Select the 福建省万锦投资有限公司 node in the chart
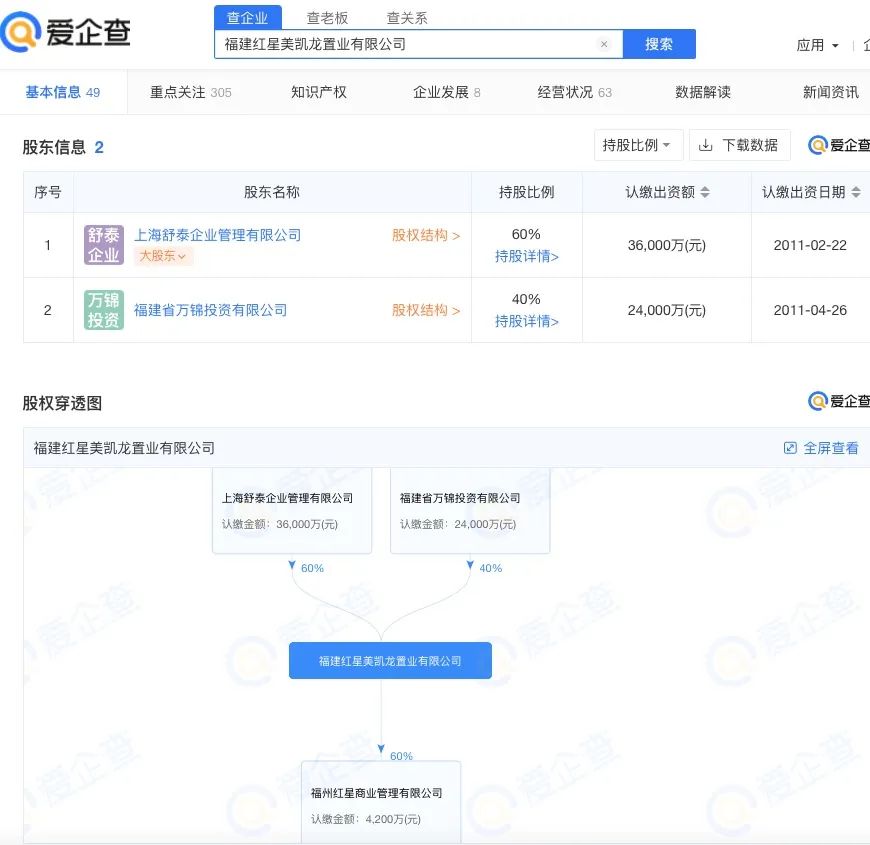870x845 pixels. click(x=470, y=510)
